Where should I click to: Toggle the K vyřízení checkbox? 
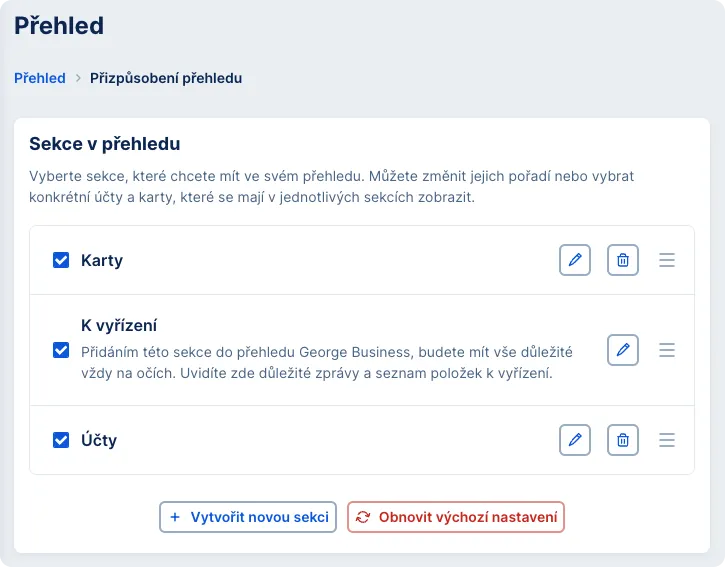[x=61, y=350]
